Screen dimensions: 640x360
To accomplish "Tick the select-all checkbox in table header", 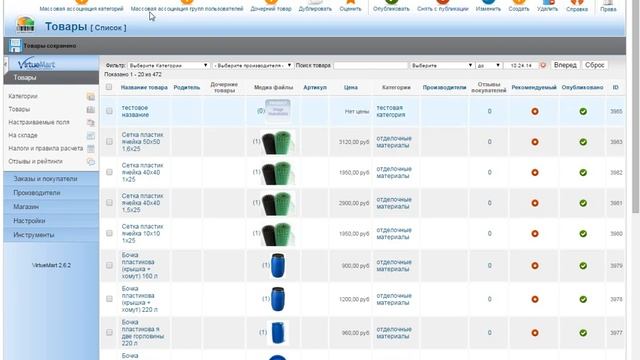I will 109,87.
